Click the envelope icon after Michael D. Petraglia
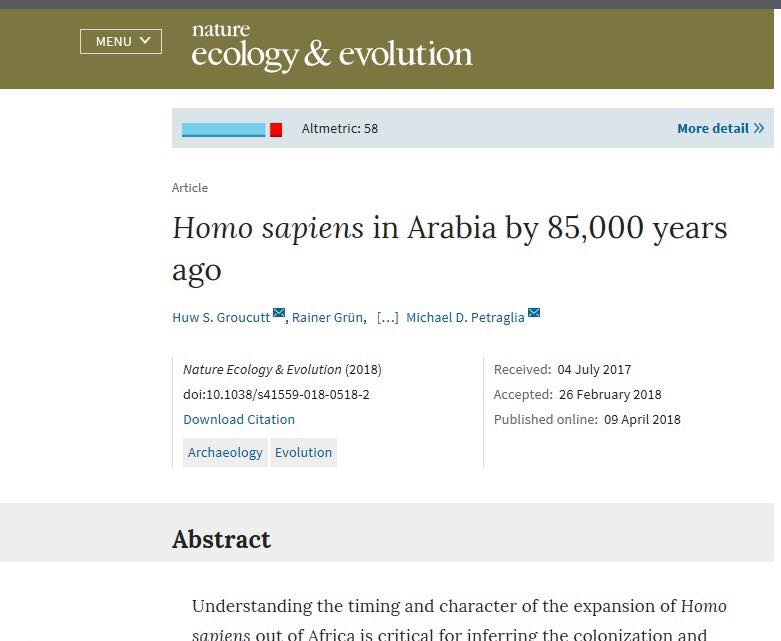781x641 pixels. tap(534, 314)
